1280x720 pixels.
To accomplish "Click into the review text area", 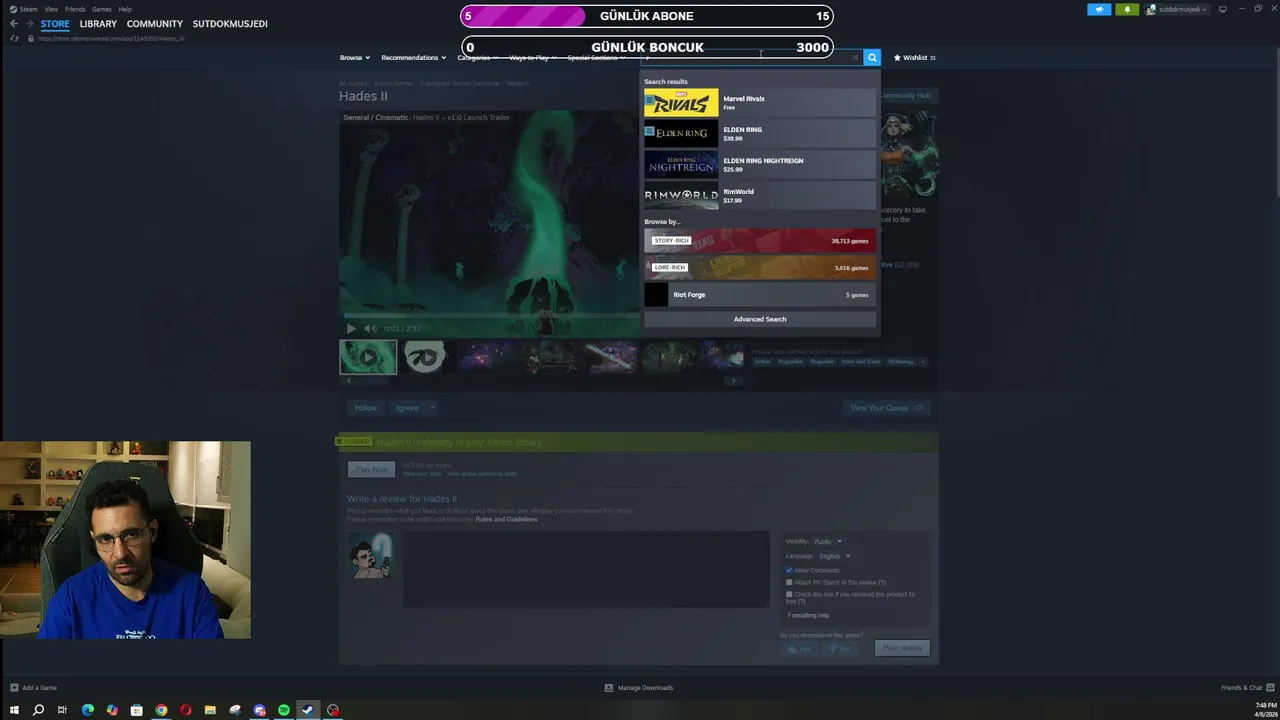I will pyautogui.click(x=586, y=569).
